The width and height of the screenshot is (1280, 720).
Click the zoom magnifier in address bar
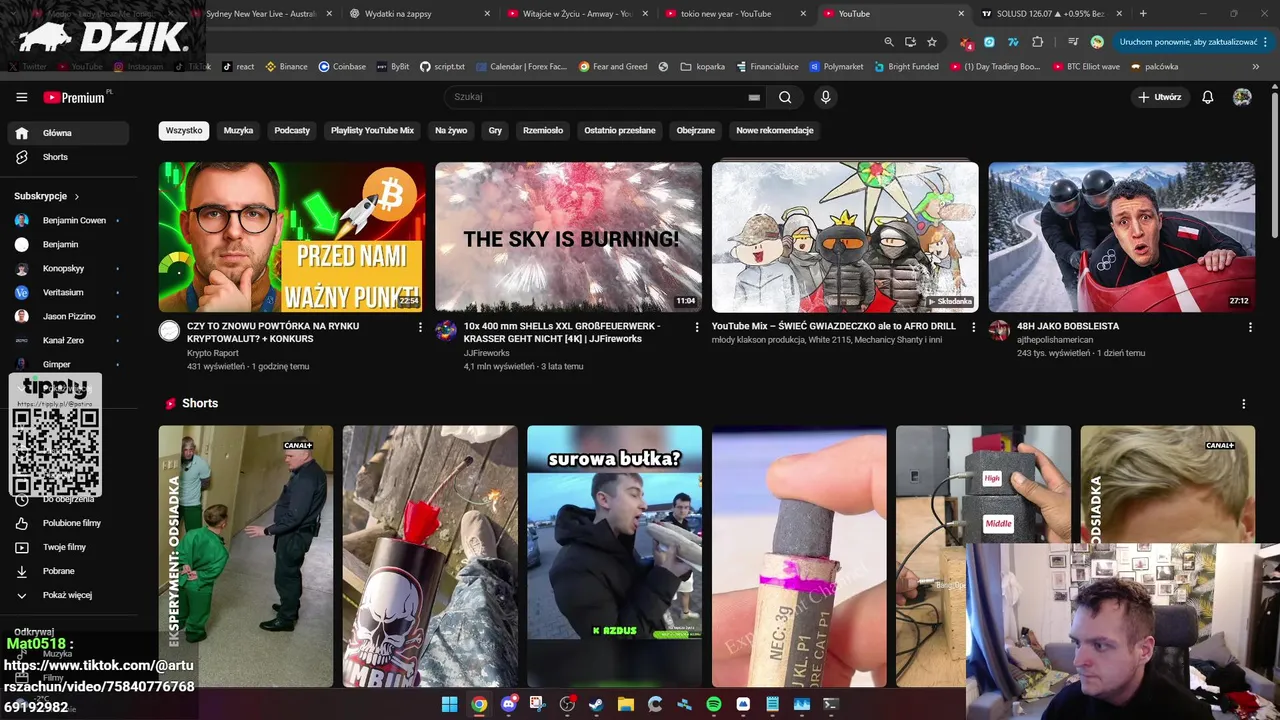889,42
